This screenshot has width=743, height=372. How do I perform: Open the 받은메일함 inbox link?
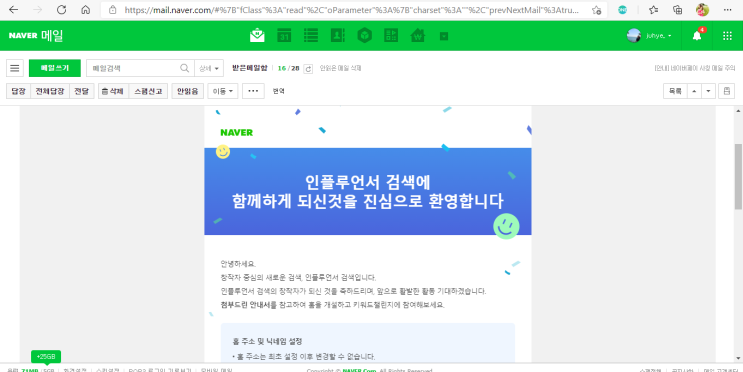[250, 68]
